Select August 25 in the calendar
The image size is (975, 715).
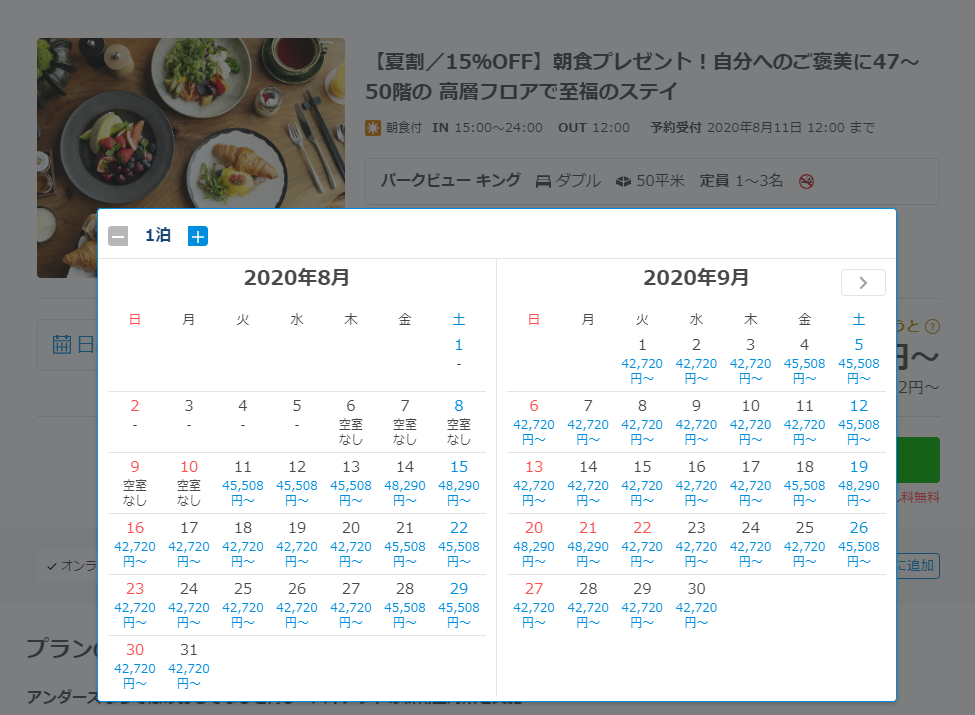click(243, 605)
